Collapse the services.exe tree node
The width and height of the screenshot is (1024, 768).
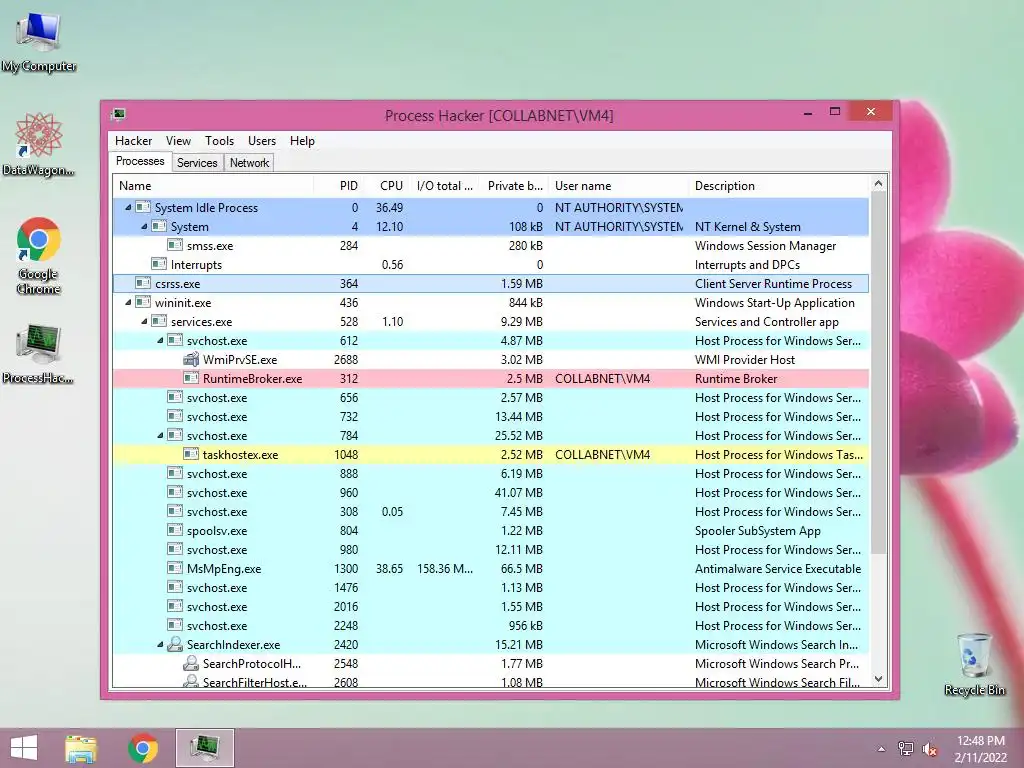[144, 321]
